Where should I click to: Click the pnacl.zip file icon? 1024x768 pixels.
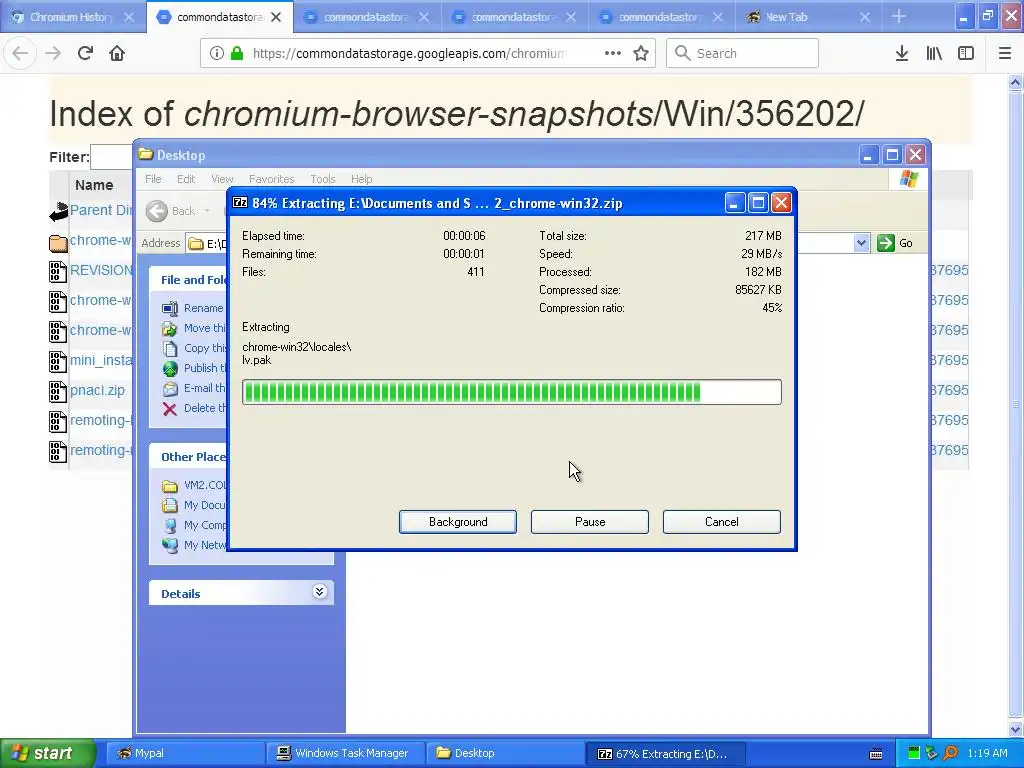(58, 391)
